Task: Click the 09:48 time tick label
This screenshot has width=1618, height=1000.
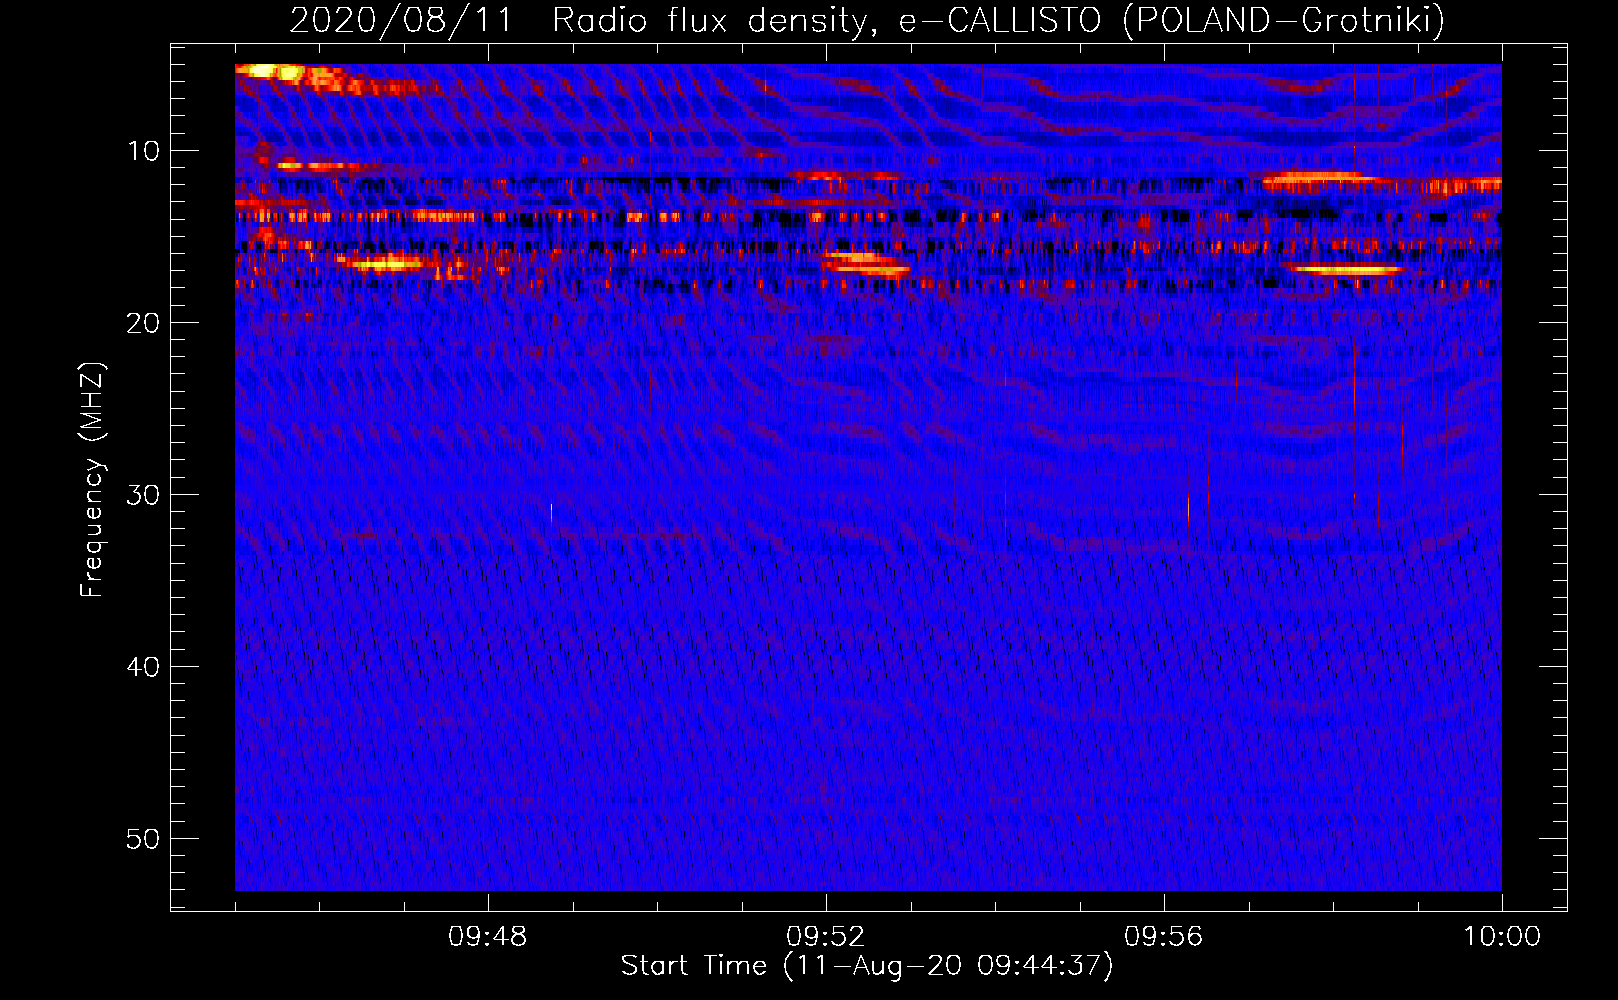Action: coord(488,937)
